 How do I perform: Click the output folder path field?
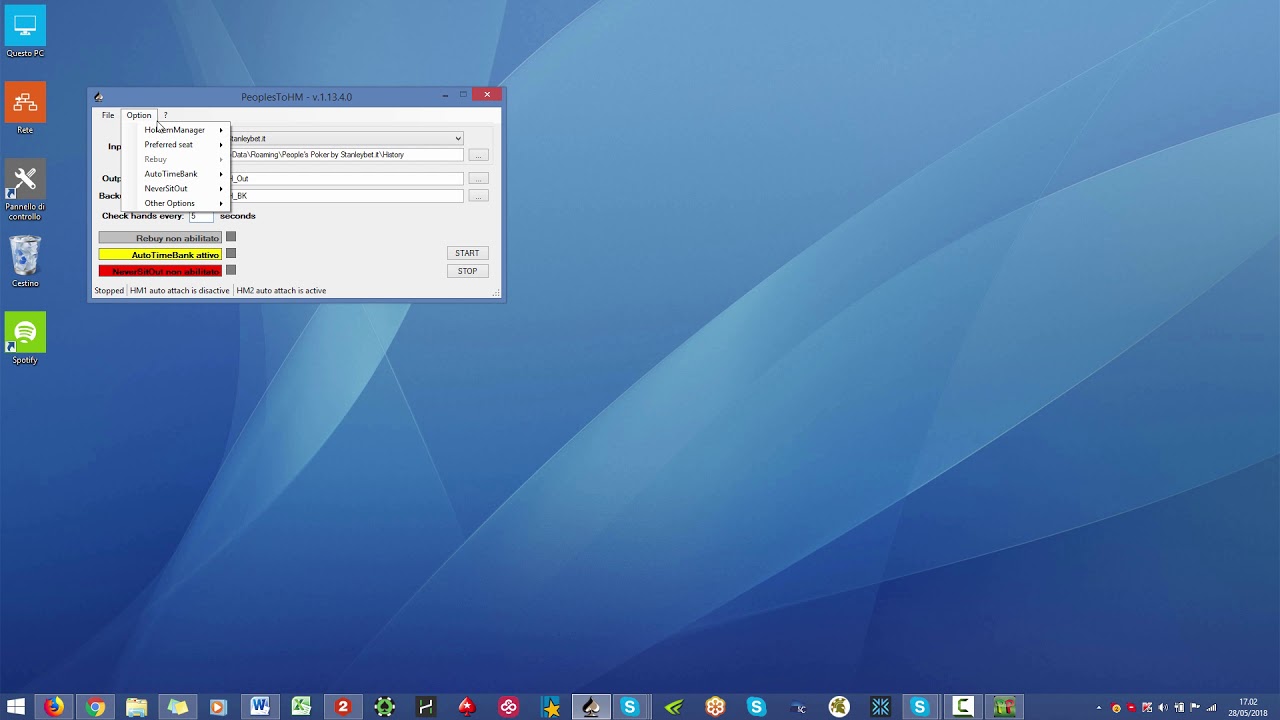[x=346, y=179]
